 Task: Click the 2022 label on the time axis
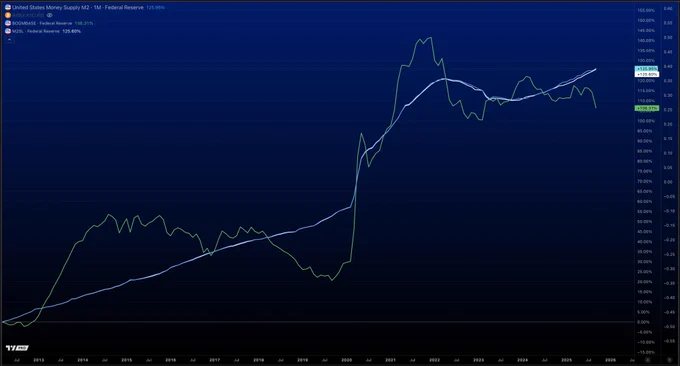coord(435,360)
